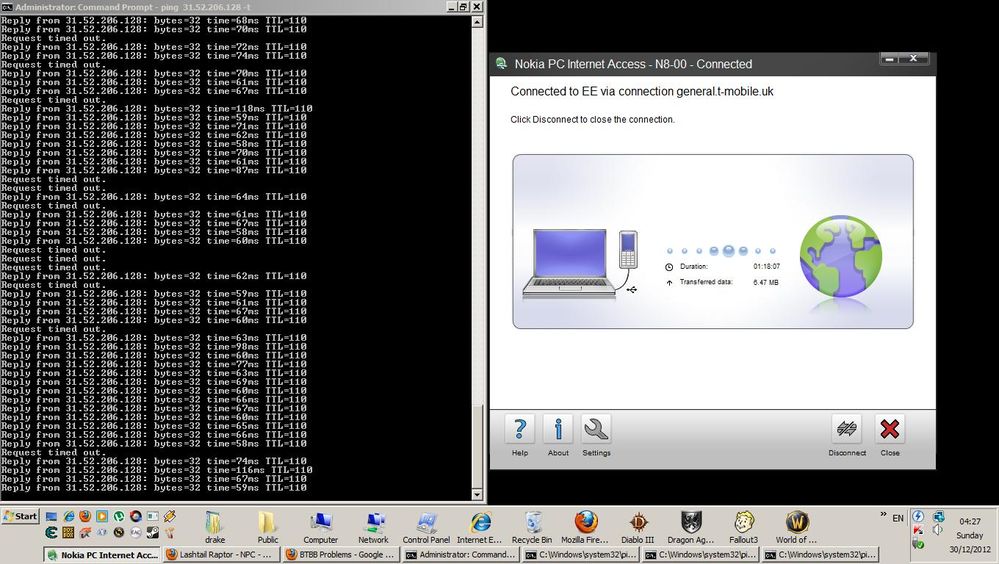Click the ping reply line with time=116ms

click(x=157, y=470)
